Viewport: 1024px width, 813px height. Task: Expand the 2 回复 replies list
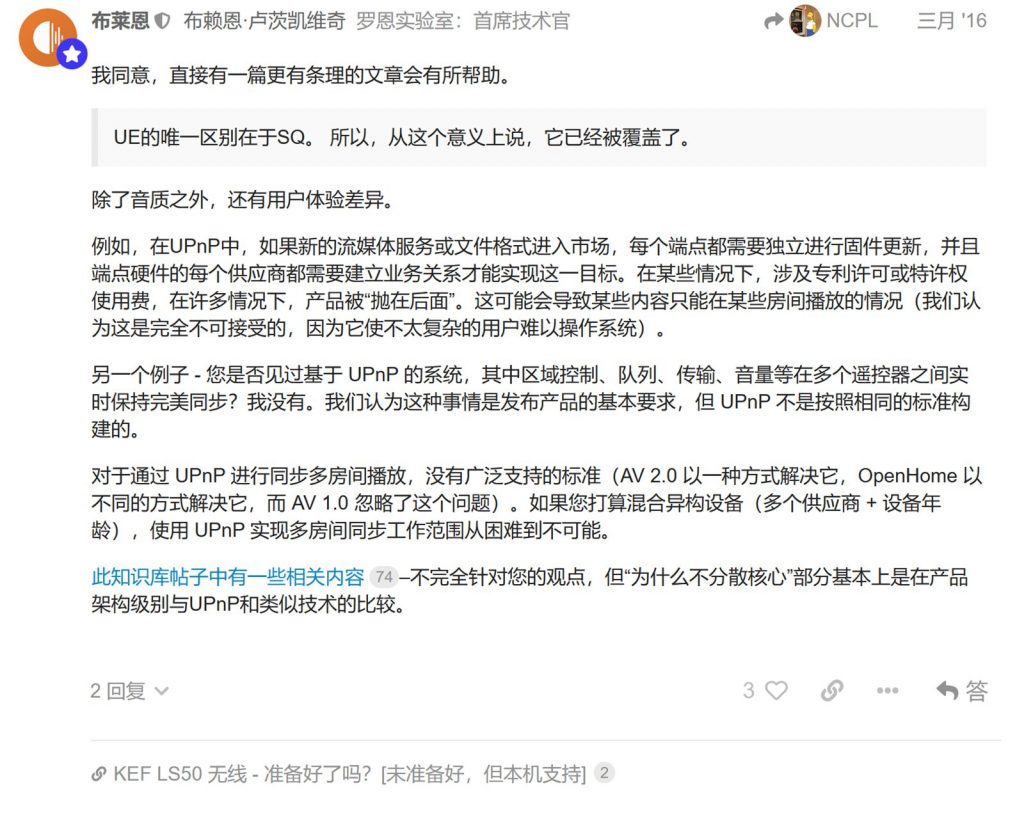pos(129,691)
